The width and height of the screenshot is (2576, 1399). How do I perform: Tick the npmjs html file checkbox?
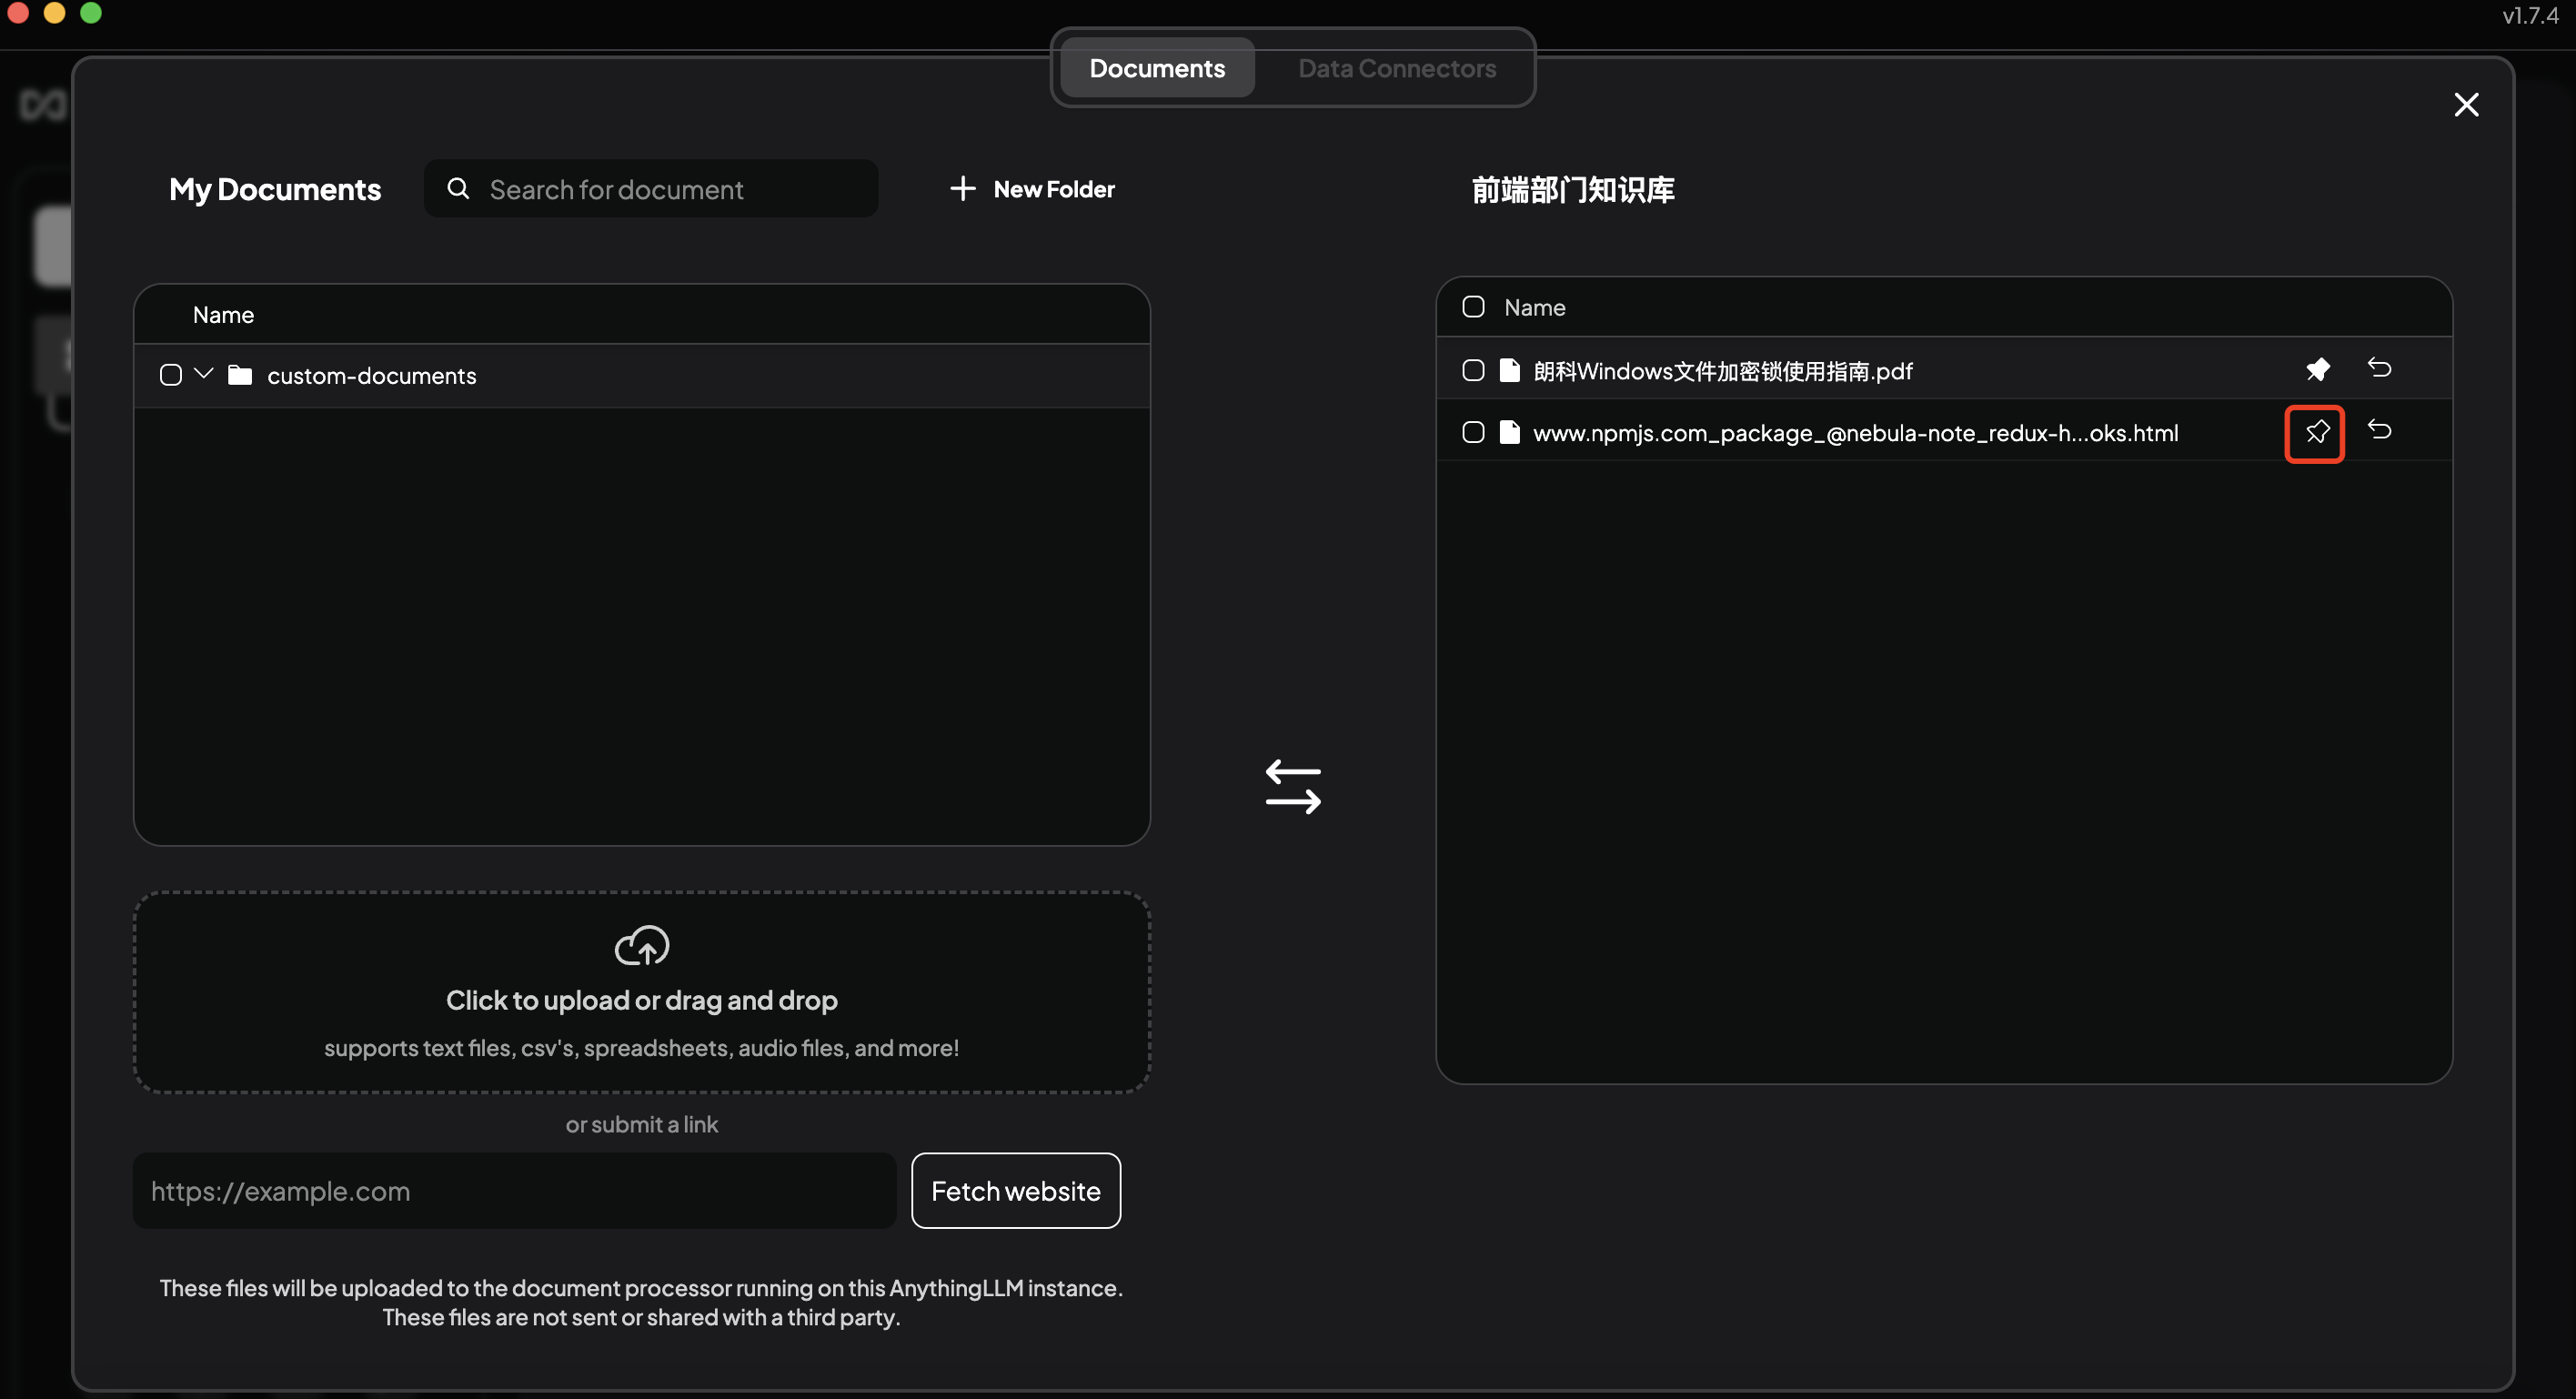(x=1472, y=432)
